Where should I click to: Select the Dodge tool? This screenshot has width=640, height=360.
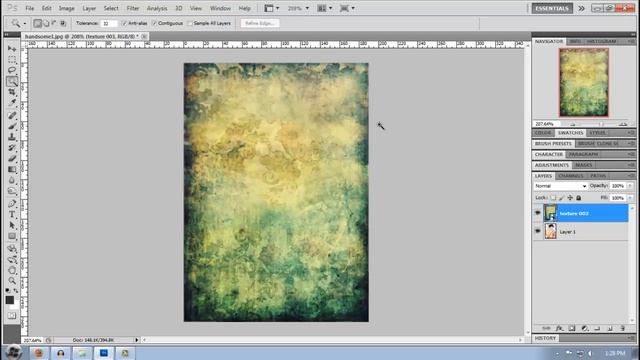(12, 191)
